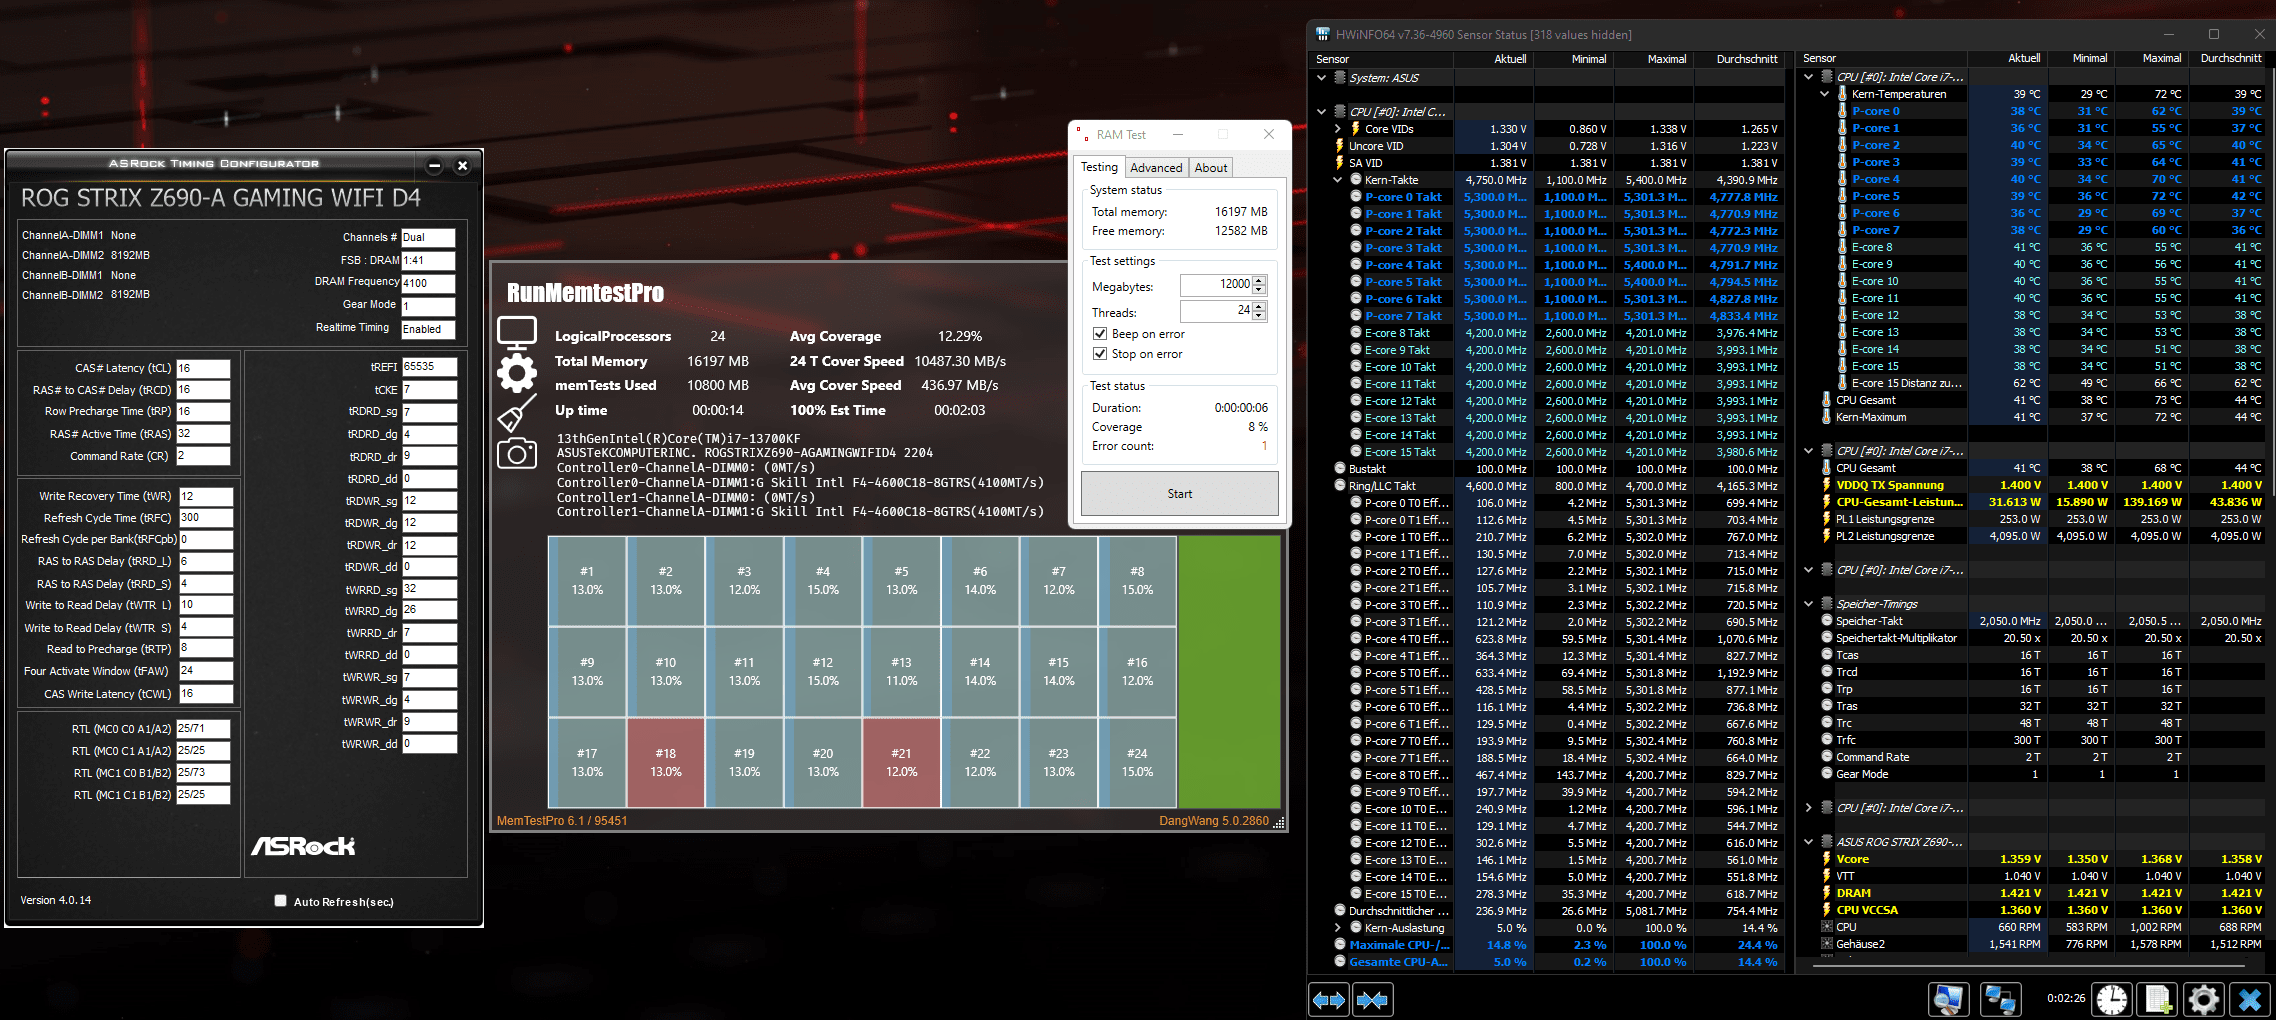Click the broom clean icon in RunMemtestPro
The image size is (2276, 1020).
coord(517,413)
